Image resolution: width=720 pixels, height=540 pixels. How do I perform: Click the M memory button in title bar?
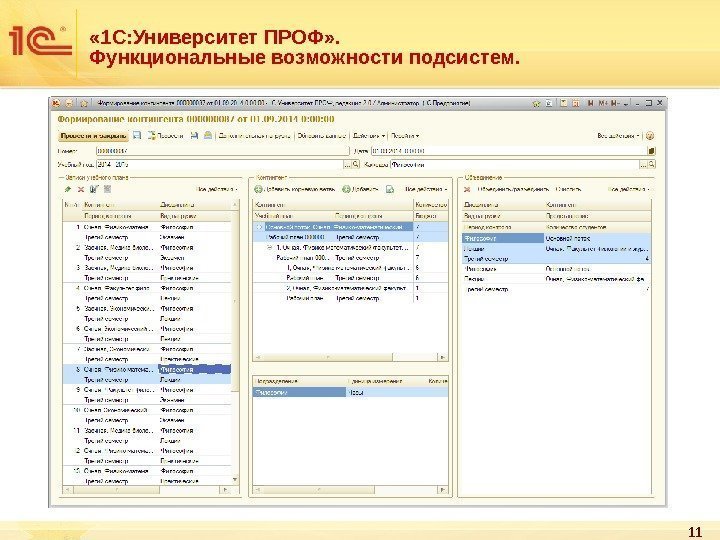click(591, 103)
